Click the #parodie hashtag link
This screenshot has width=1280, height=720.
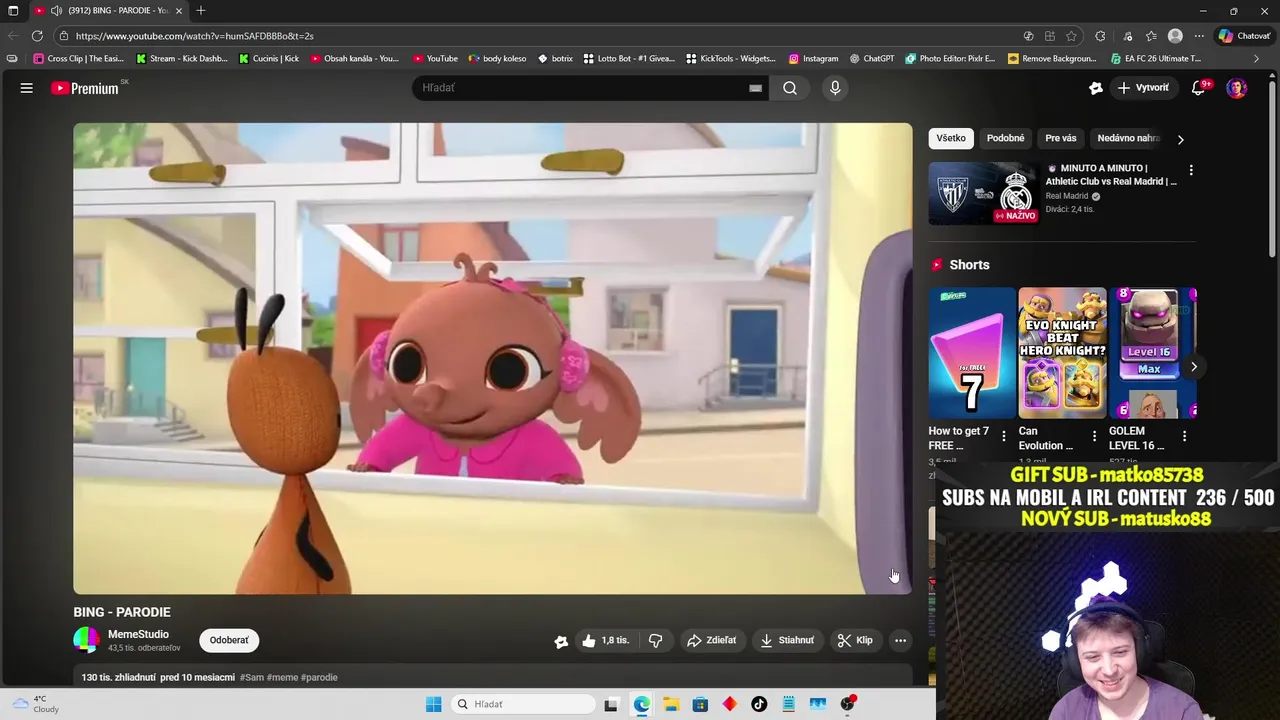pyautogui.click(x=319, y=677)
